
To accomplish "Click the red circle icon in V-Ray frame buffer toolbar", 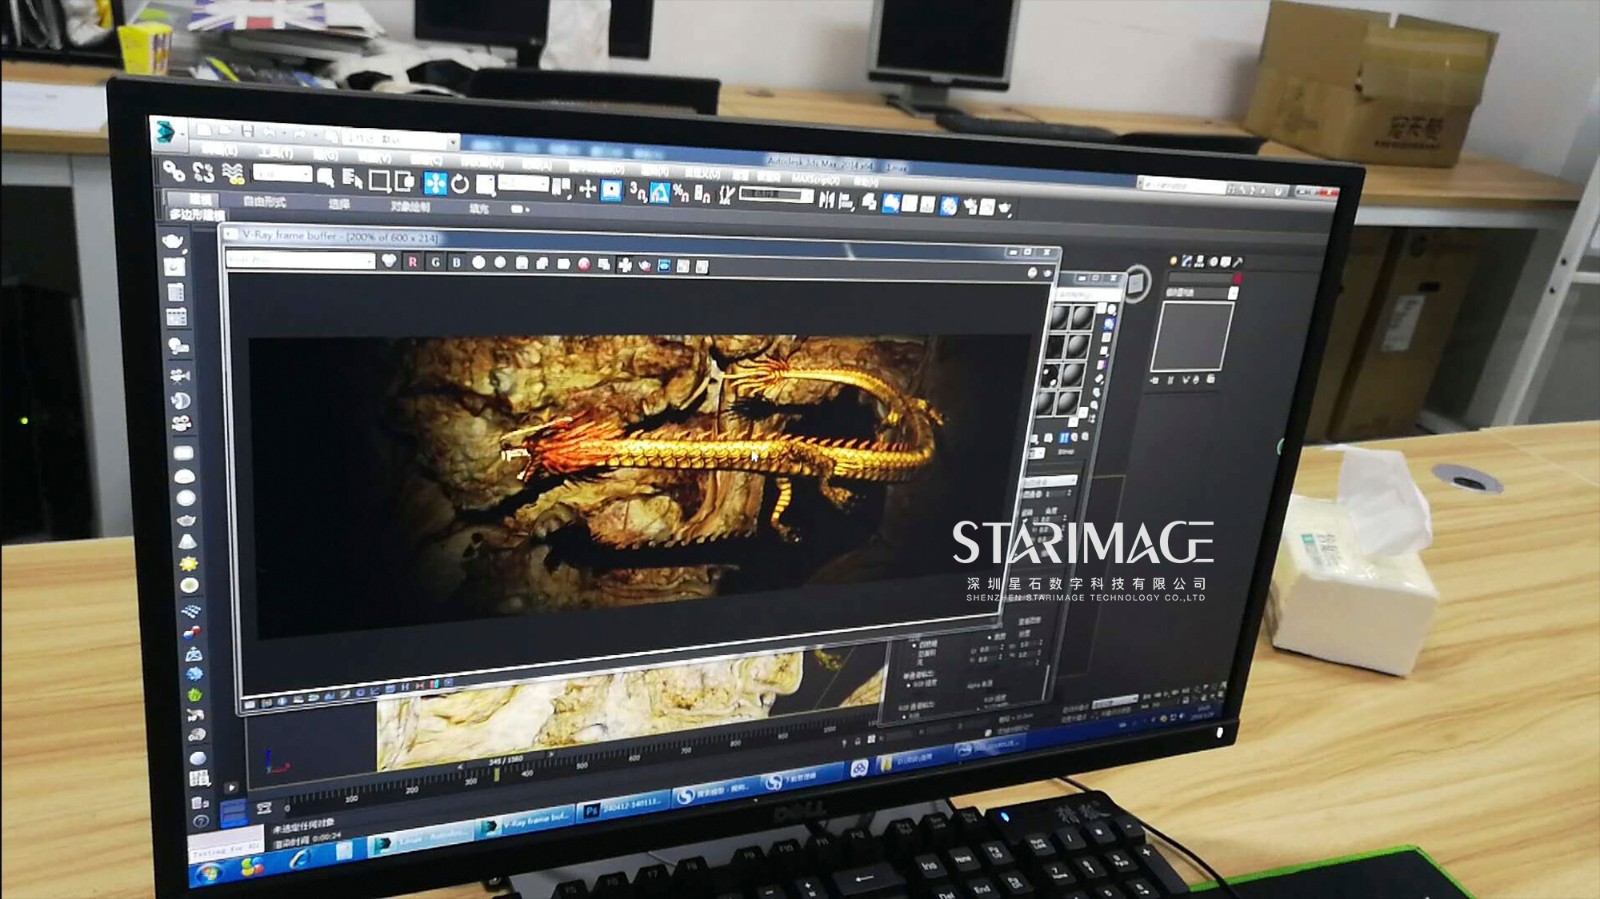I will (x=584, y=264).
